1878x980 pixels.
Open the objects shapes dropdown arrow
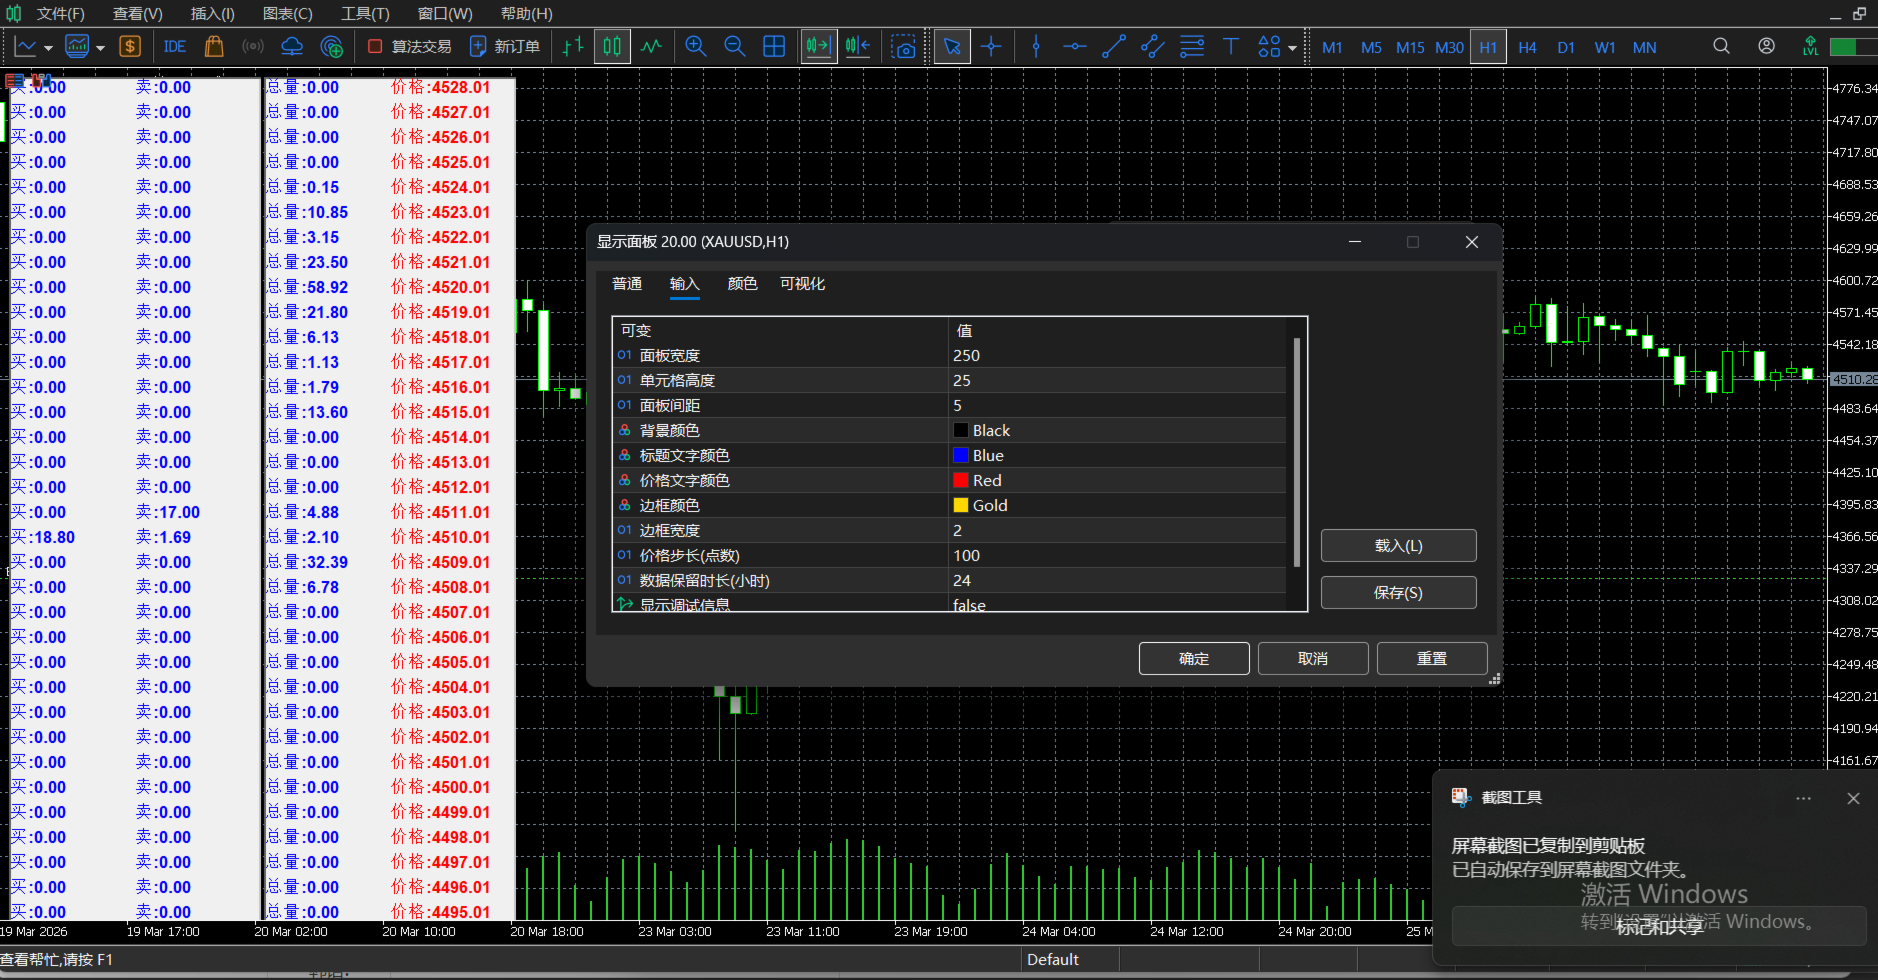(1292, 48)
